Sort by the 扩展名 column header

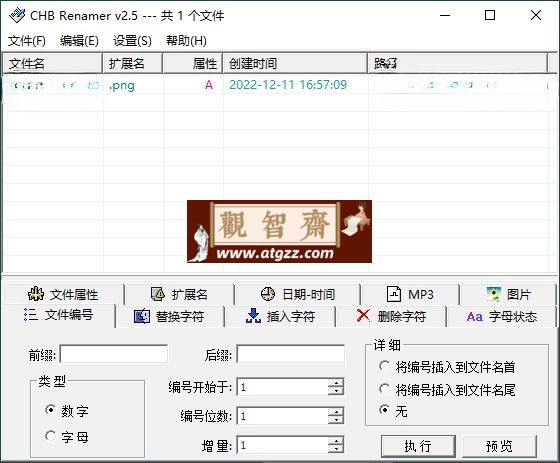(x=132, y=64)
